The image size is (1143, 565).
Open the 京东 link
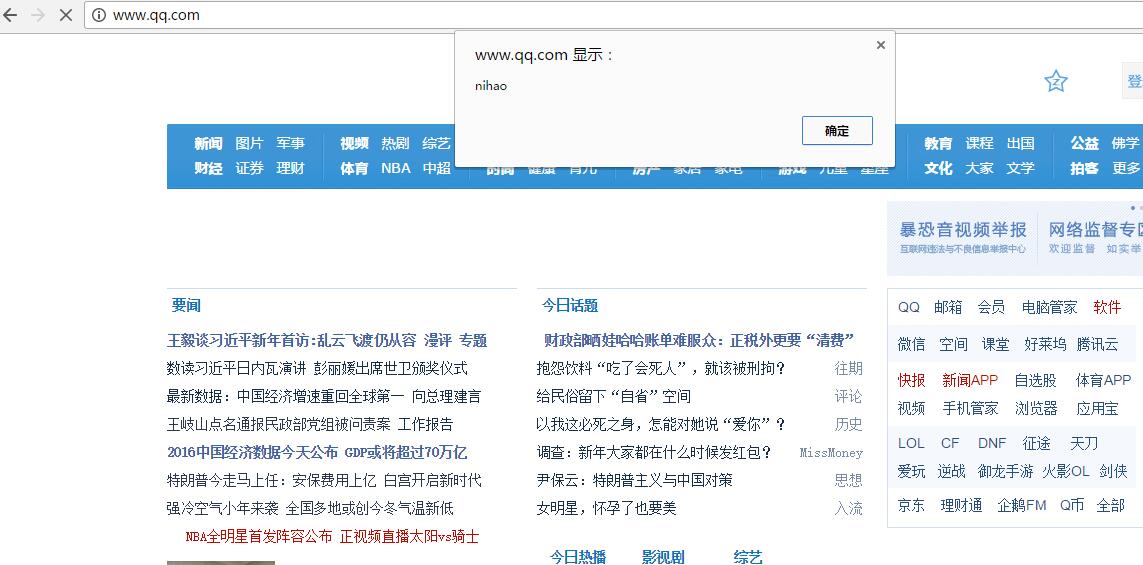[911, 505]
